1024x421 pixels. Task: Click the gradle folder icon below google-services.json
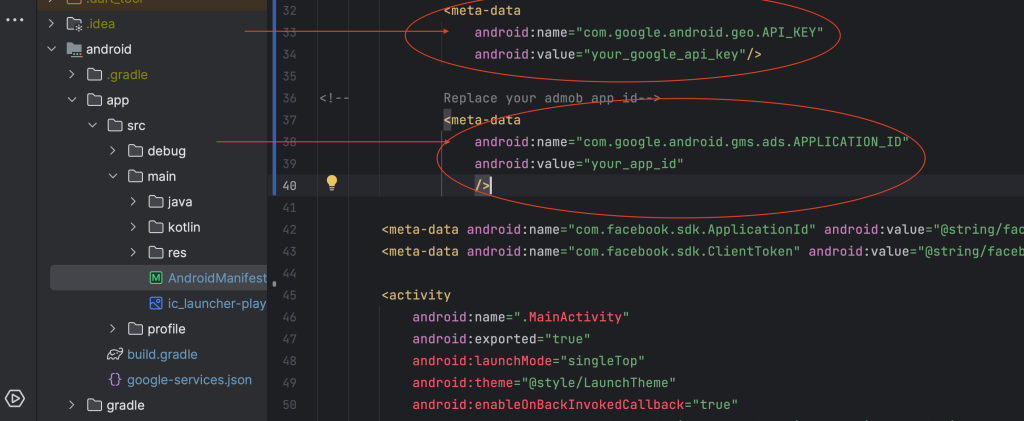coord(95,405)
